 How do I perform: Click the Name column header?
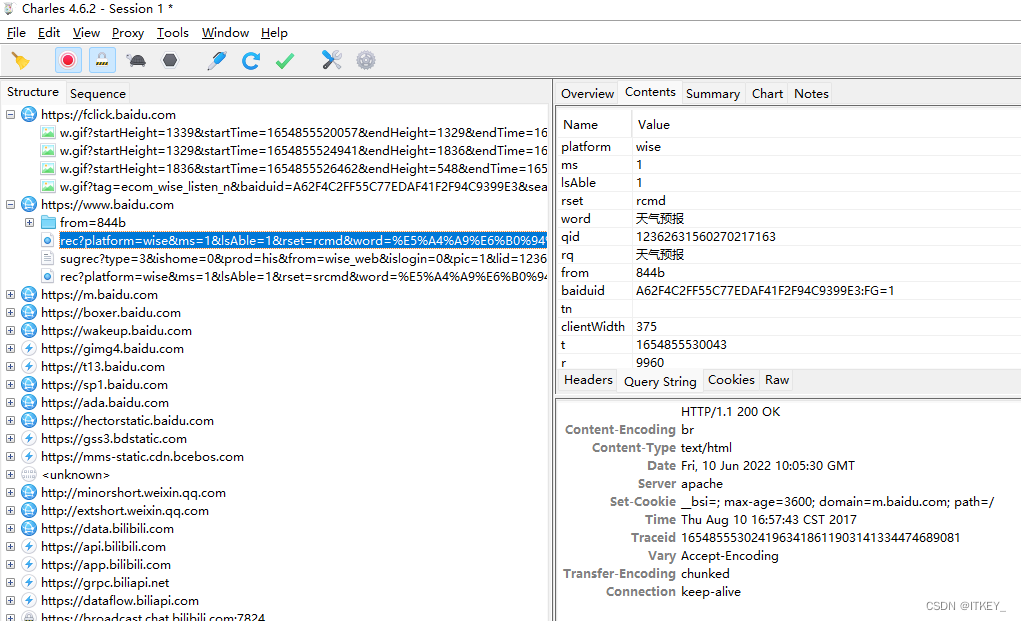pyautogui.click(x=594, y=124)
